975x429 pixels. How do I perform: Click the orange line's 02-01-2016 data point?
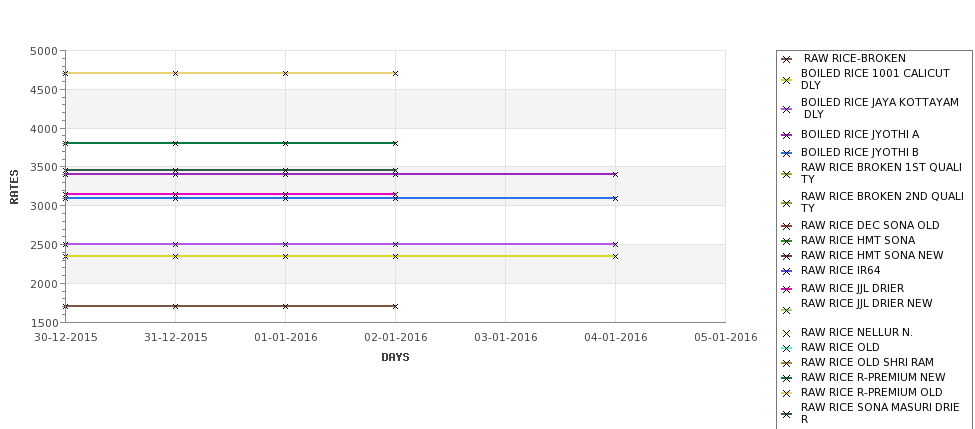pyautogui.click(x=395, y=73)
